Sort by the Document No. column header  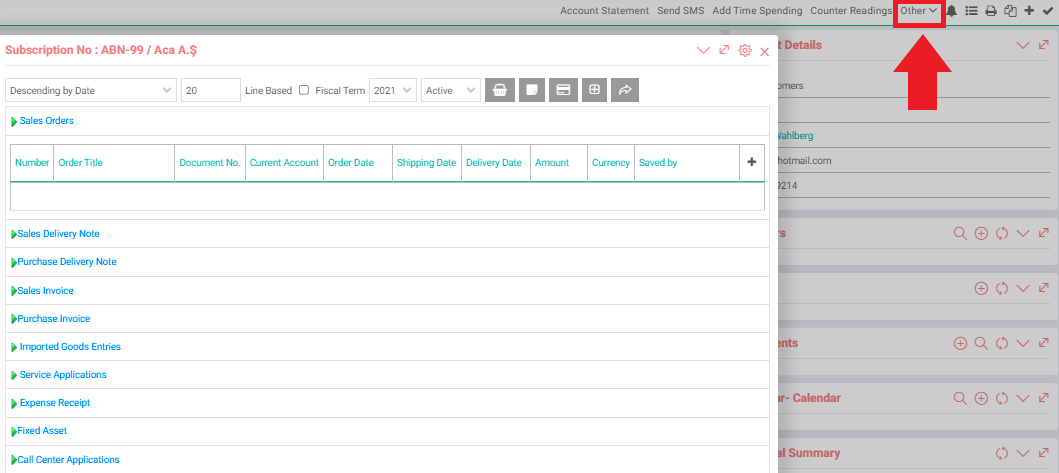click(210, 163)
